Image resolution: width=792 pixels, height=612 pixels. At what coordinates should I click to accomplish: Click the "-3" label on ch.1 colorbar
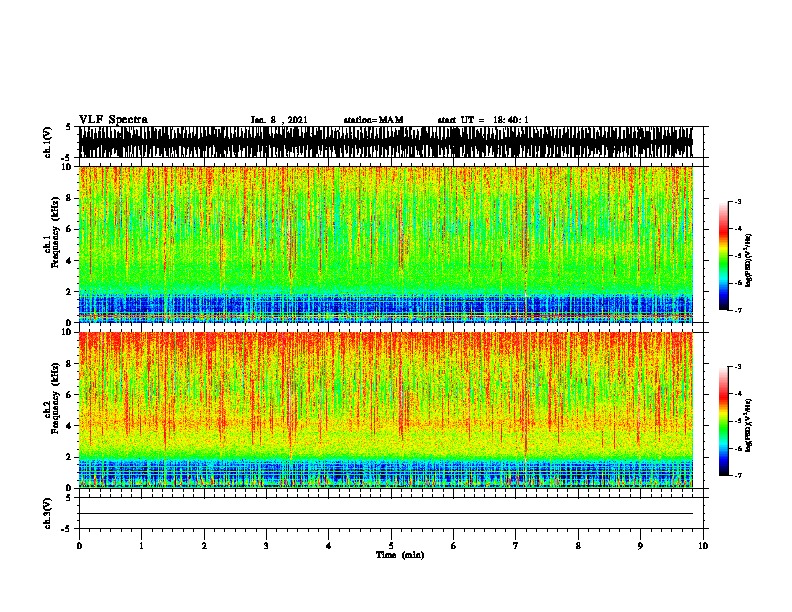tap(738, 201)
